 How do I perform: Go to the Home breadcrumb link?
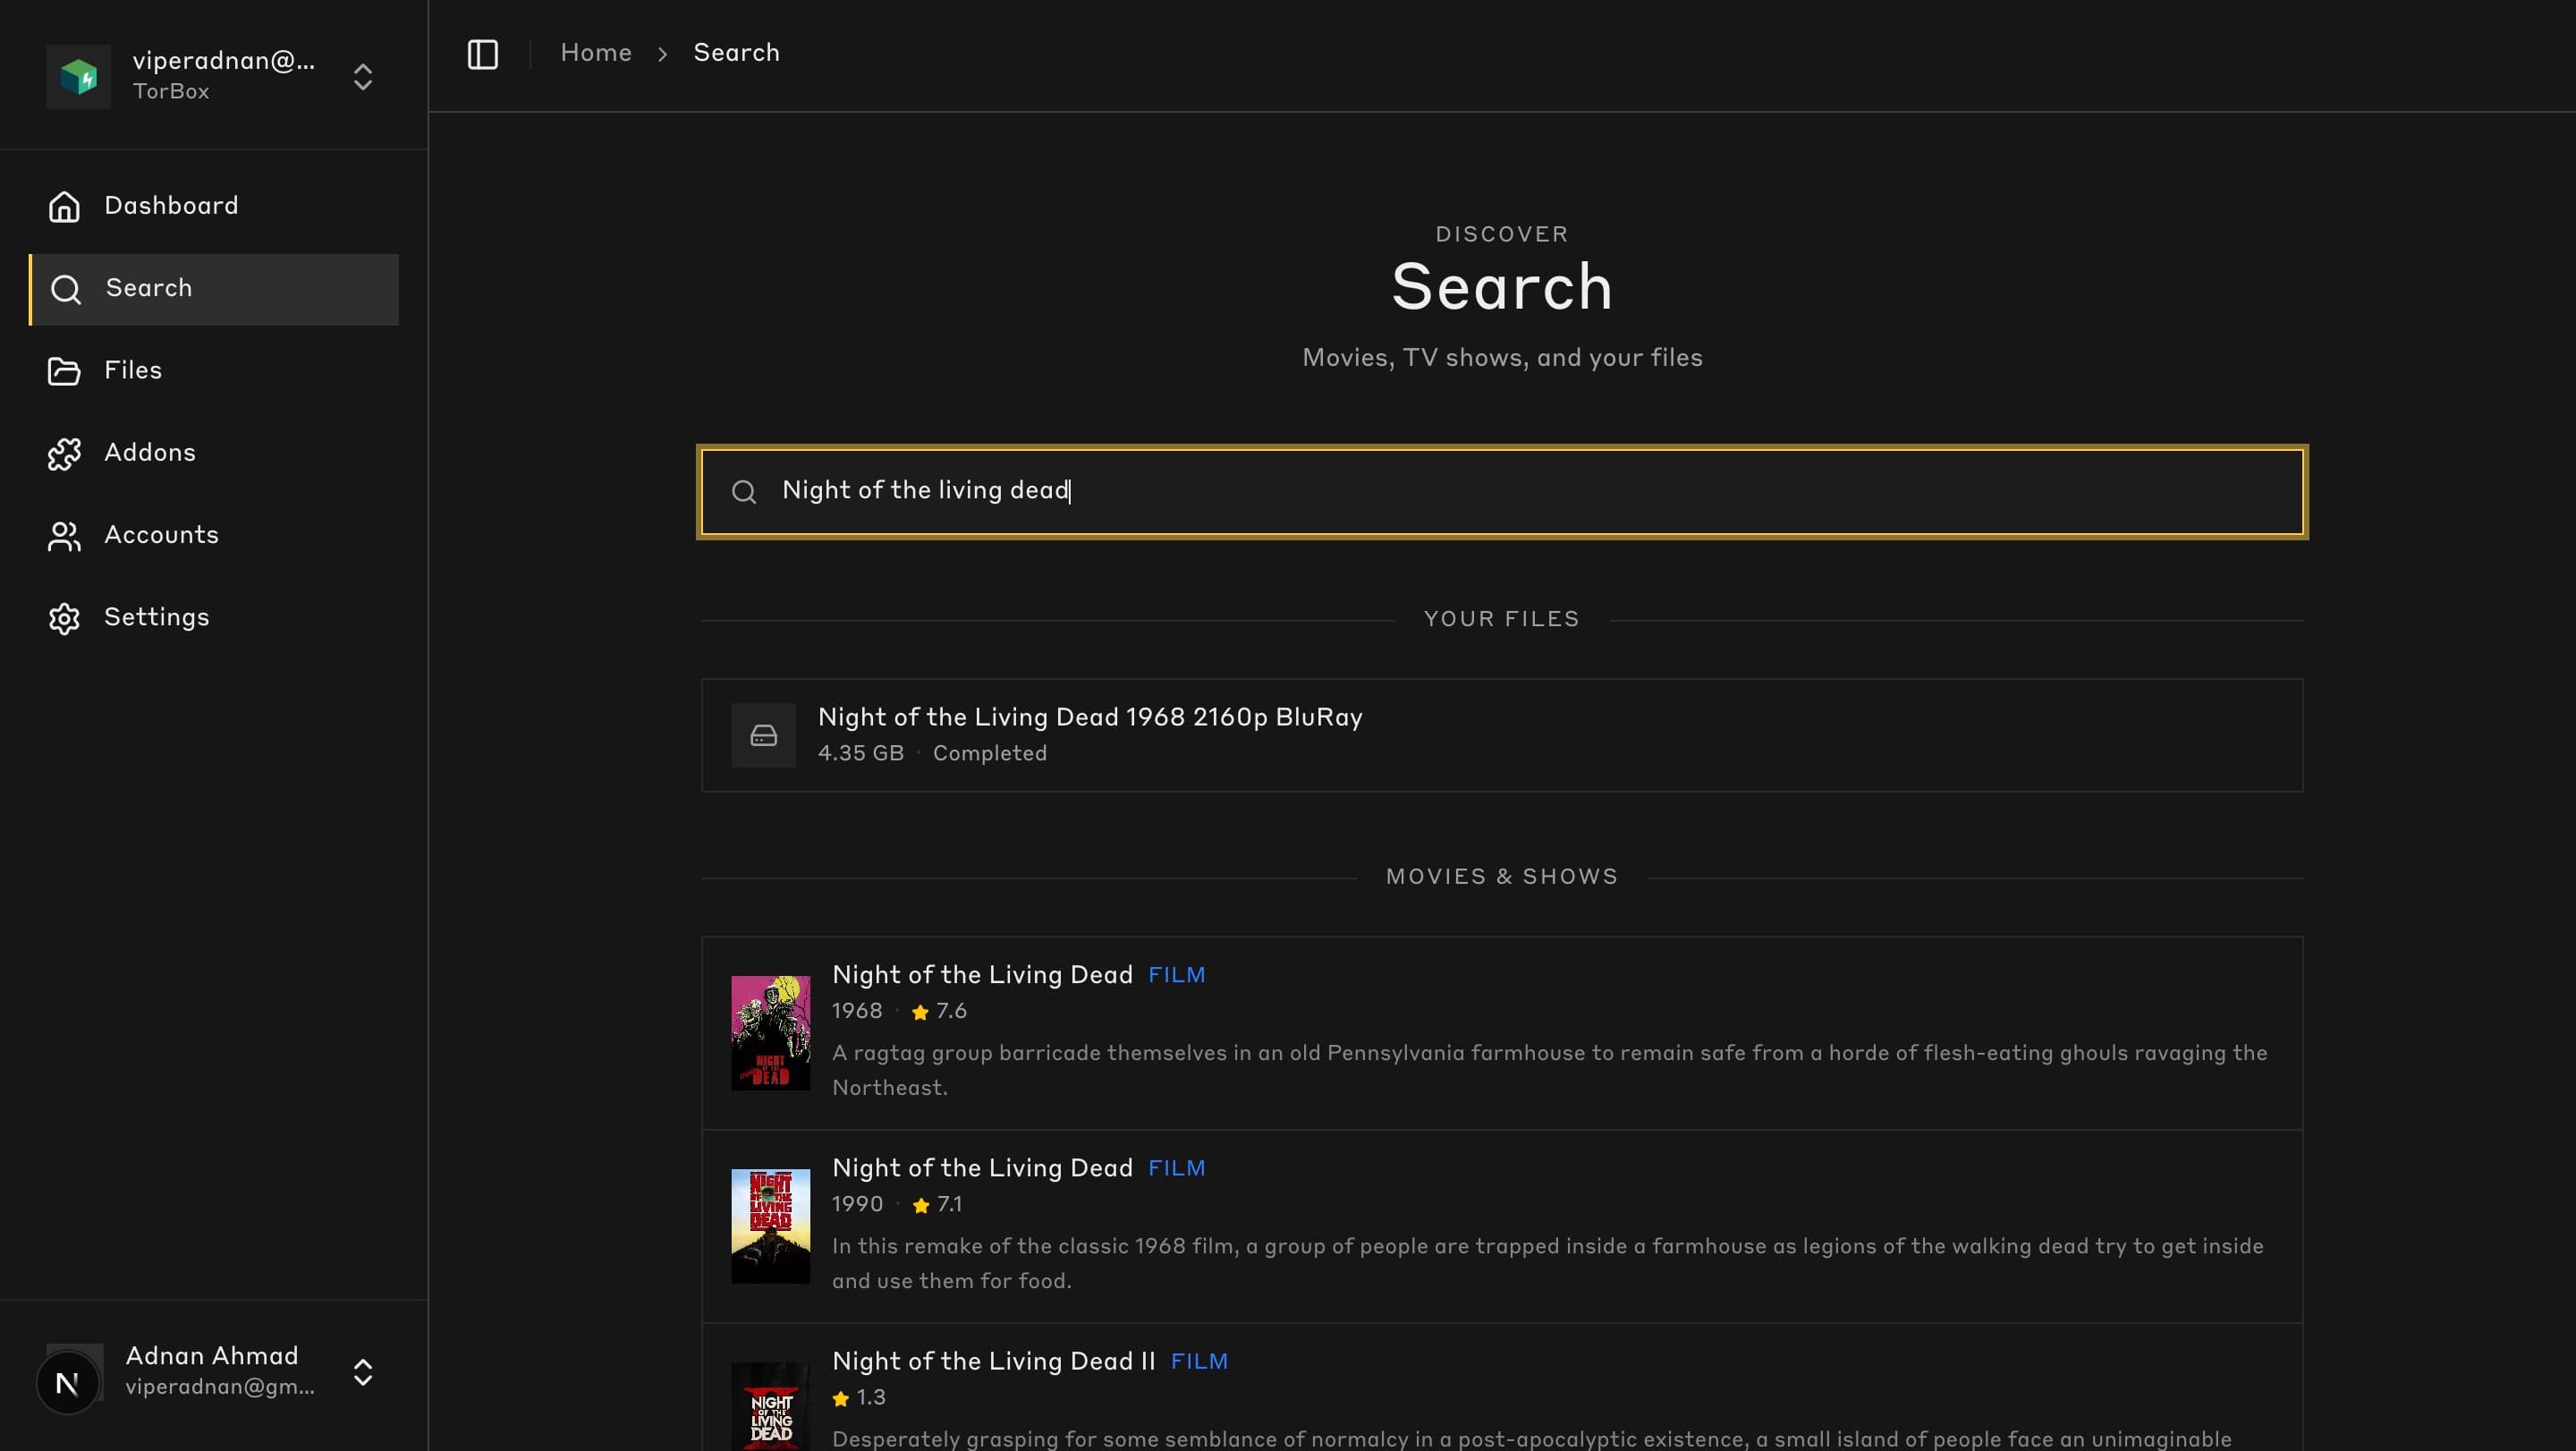click(595, 53)
